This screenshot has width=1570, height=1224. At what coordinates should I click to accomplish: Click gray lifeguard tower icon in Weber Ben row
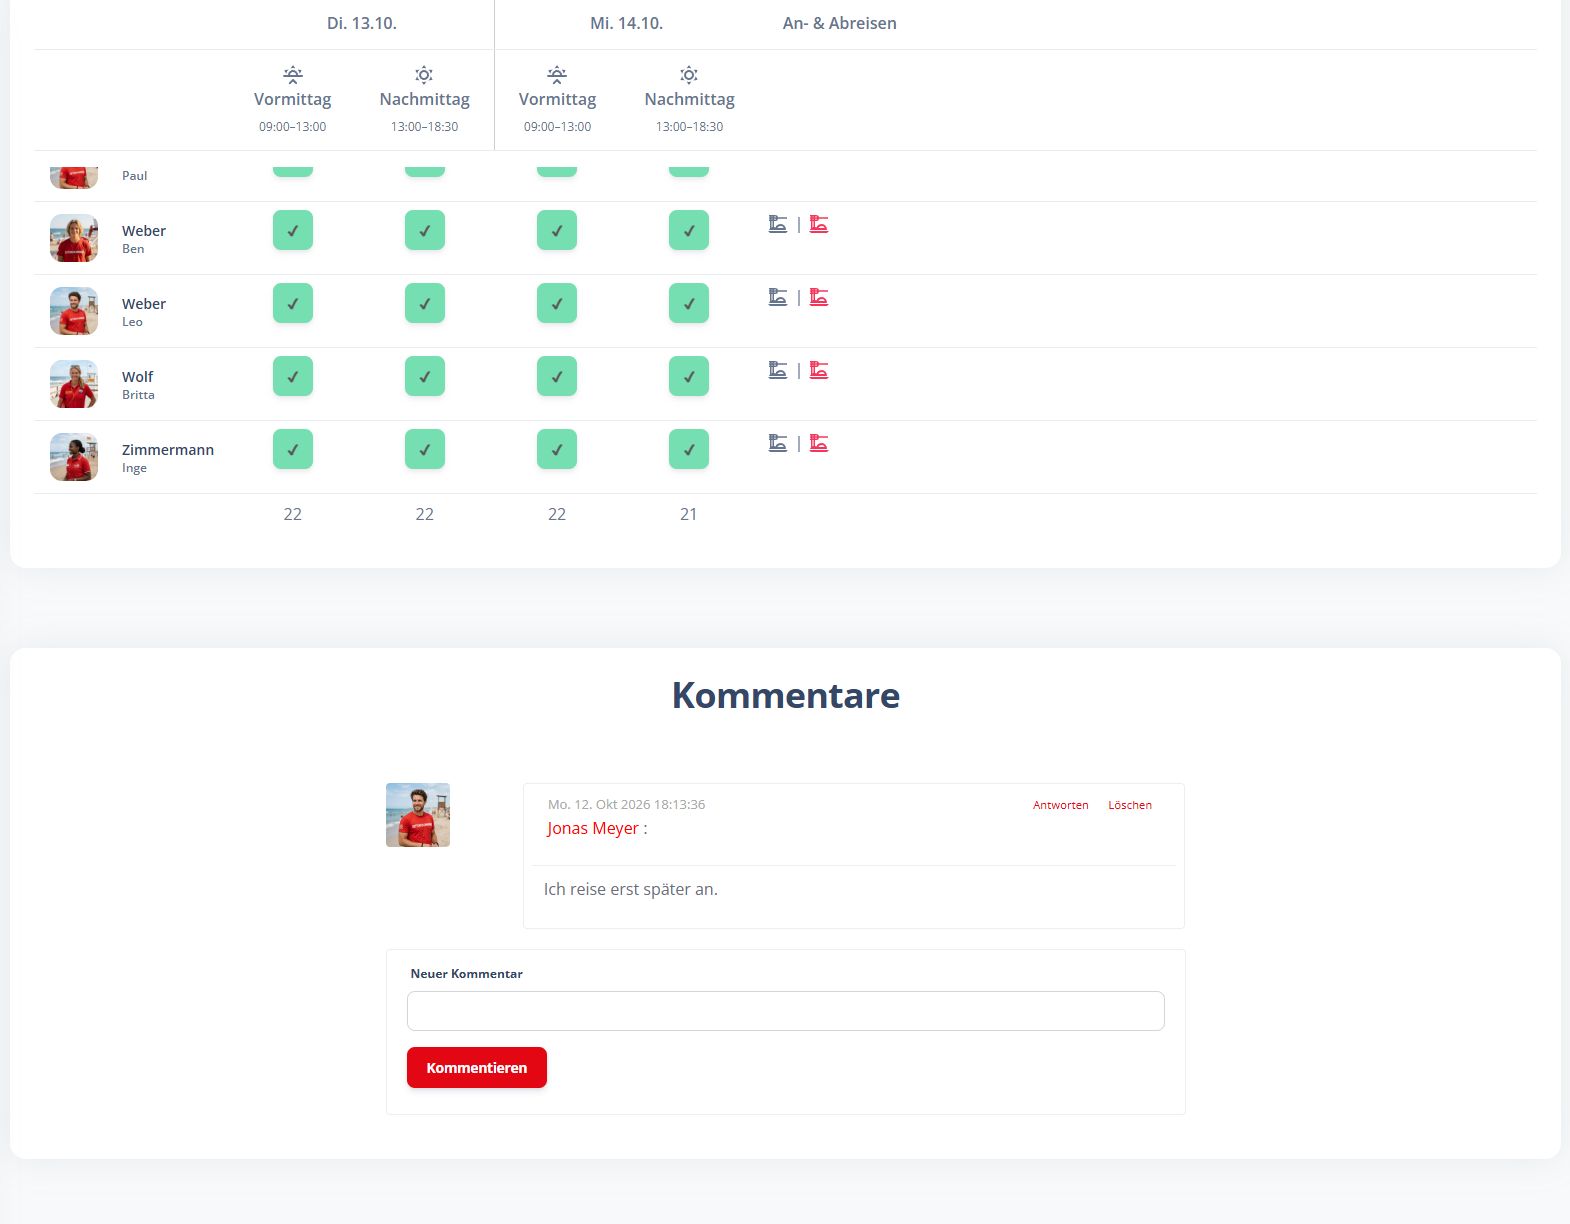pos(778,224)
